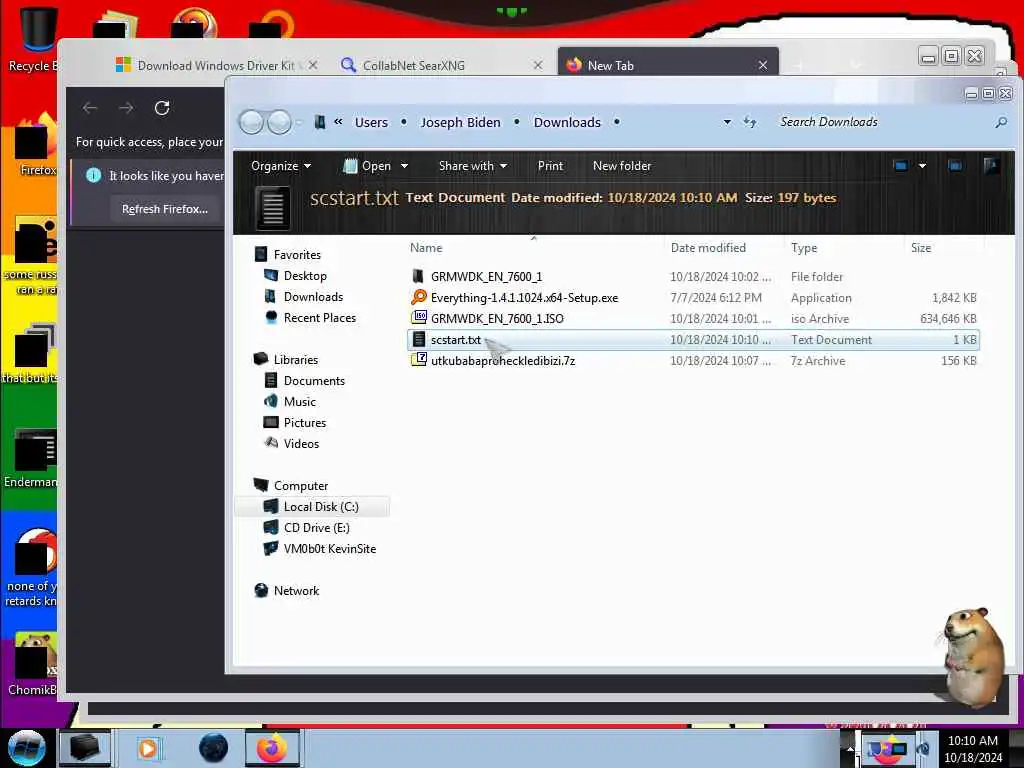Click the globe icon on taskbar
Image resolution: width=1024 pixels, height=768 pixels.
213,748
